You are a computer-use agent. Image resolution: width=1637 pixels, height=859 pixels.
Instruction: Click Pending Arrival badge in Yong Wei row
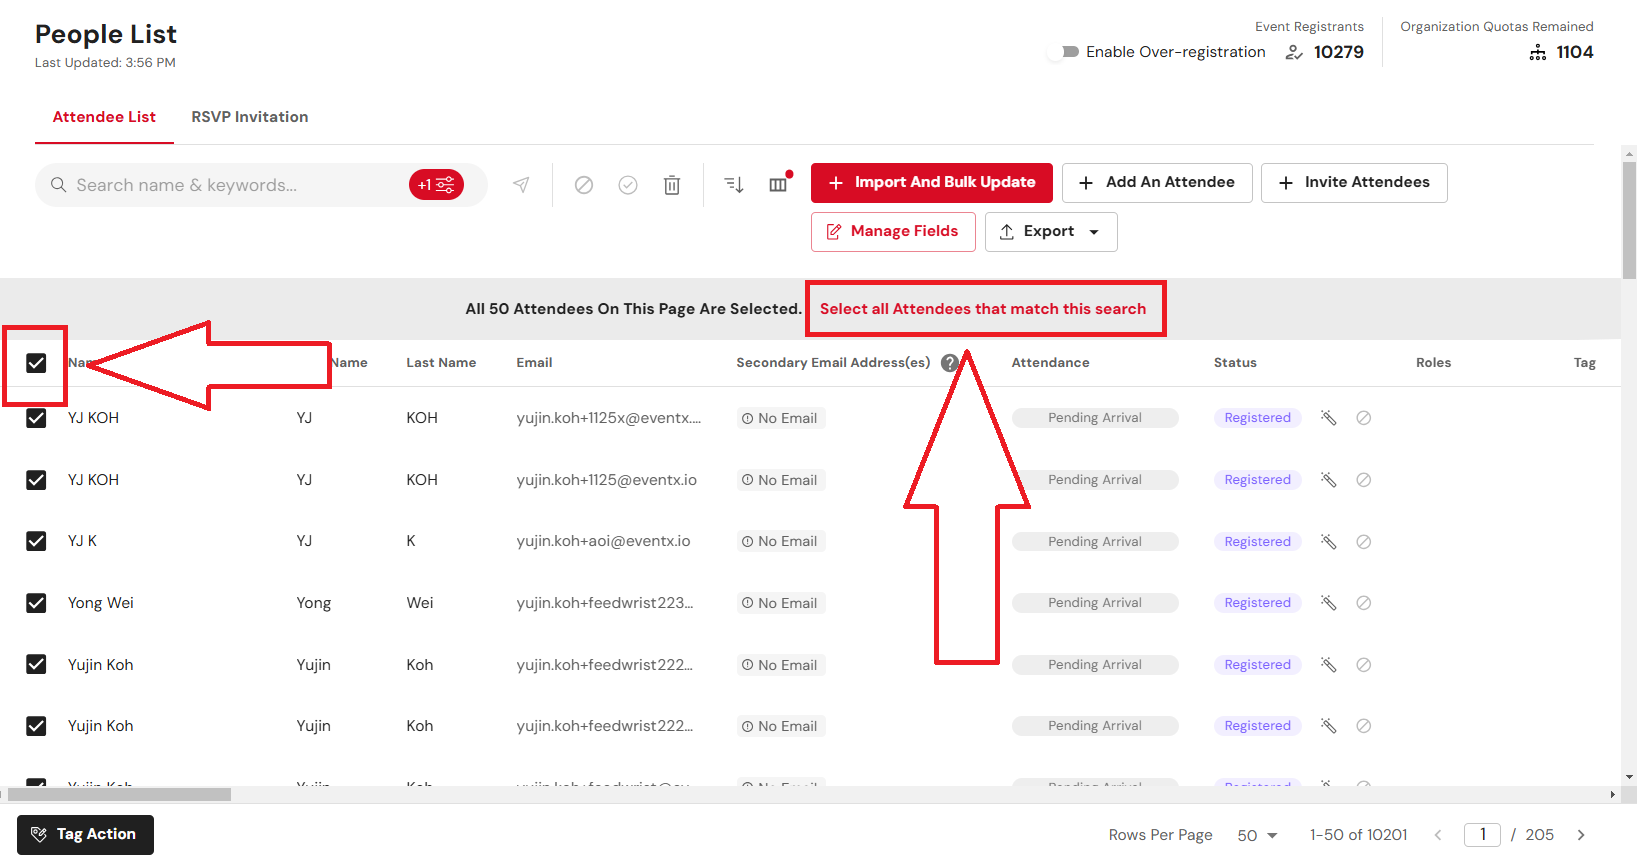[x=1095, y=603]
